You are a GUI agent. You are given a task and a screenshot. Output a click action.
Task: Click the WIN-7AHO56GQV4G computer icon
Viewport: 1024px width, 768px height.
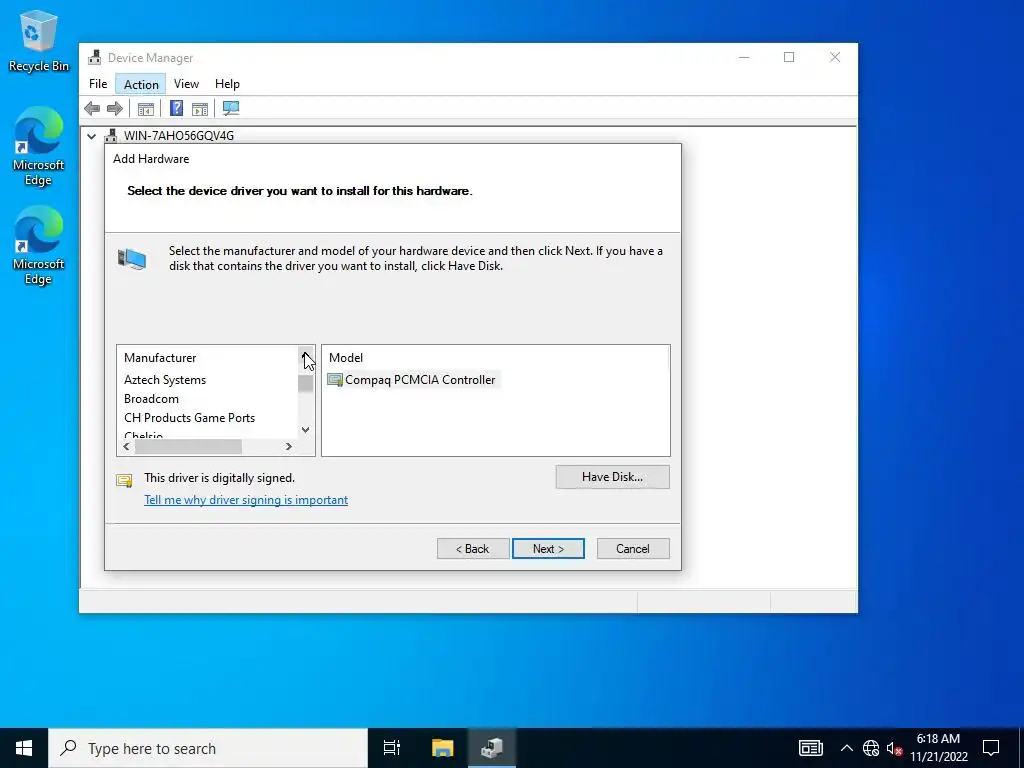[x=111, y=136]
